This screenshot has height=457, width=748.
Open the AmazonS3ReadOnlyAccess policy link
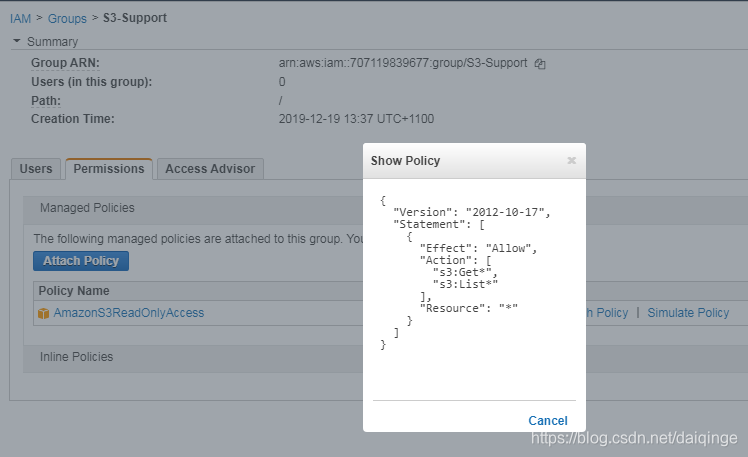[129, 313]
